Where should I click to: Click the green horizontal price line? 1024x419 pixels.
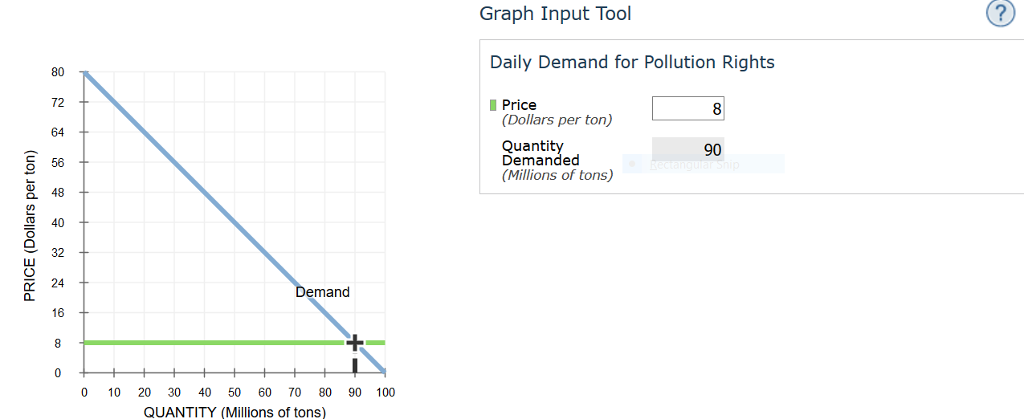pos(234,342)
